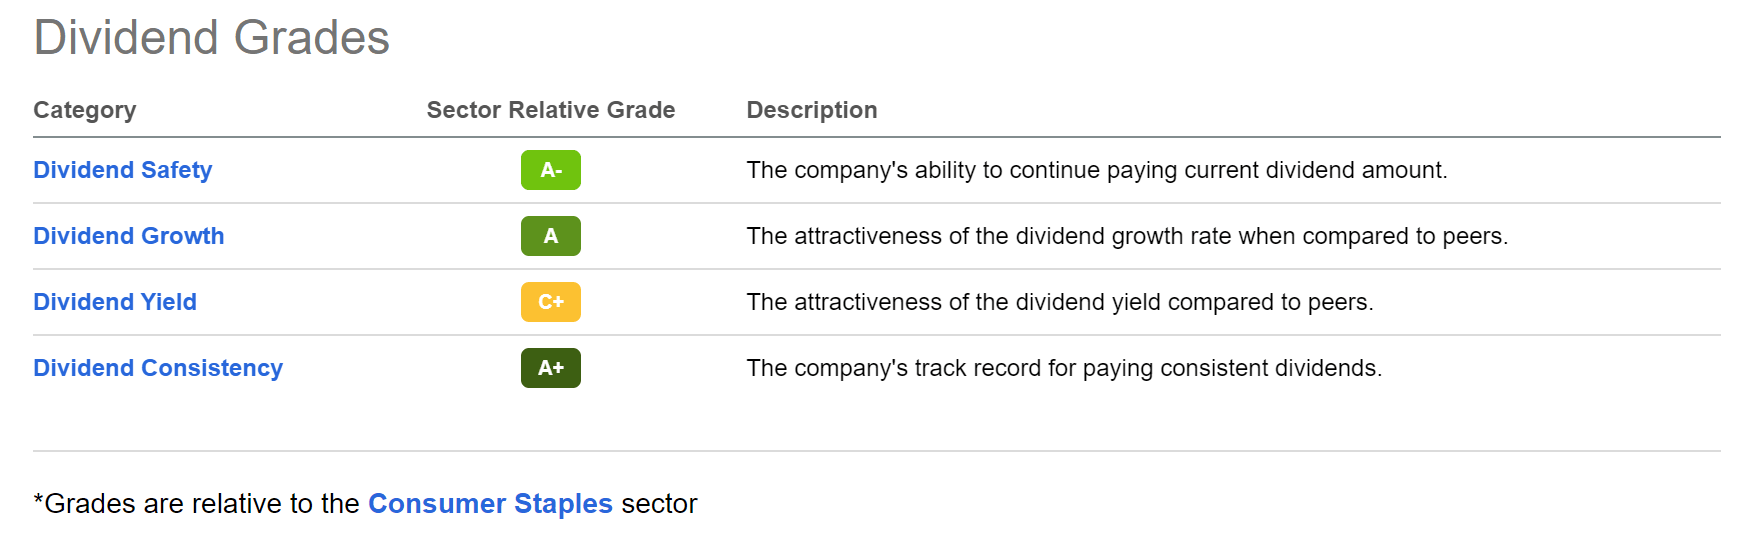
Task: Click the "*Grades are relative to the" footnote text
Action: pos(196,503)
